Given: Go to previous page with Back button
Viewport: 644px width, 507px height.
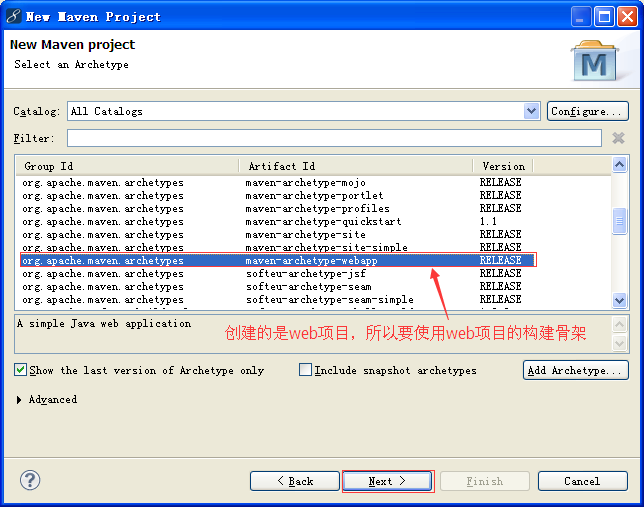Looking at the screenshot, I should pyautogui.click(x=294, y=481).
